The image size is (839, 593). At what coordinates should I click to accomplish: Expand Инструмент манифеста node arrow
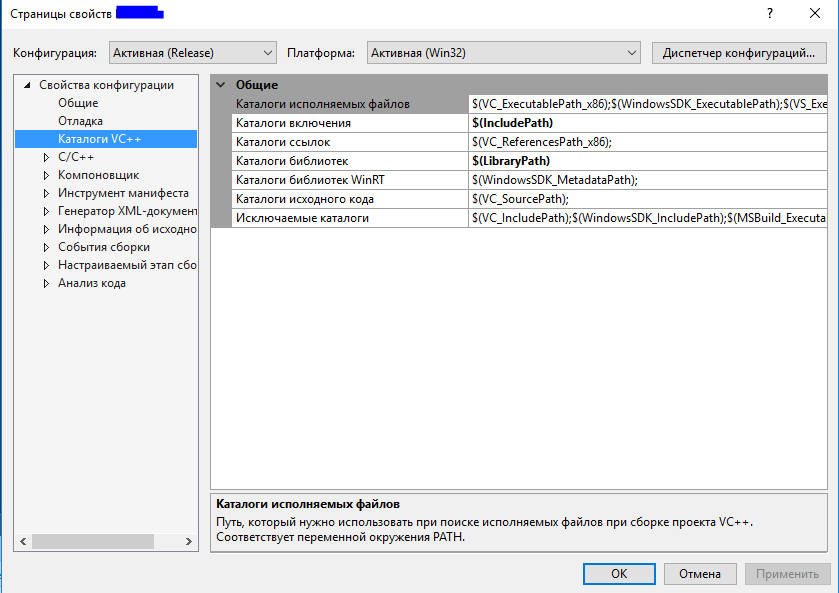coord(46,193)
